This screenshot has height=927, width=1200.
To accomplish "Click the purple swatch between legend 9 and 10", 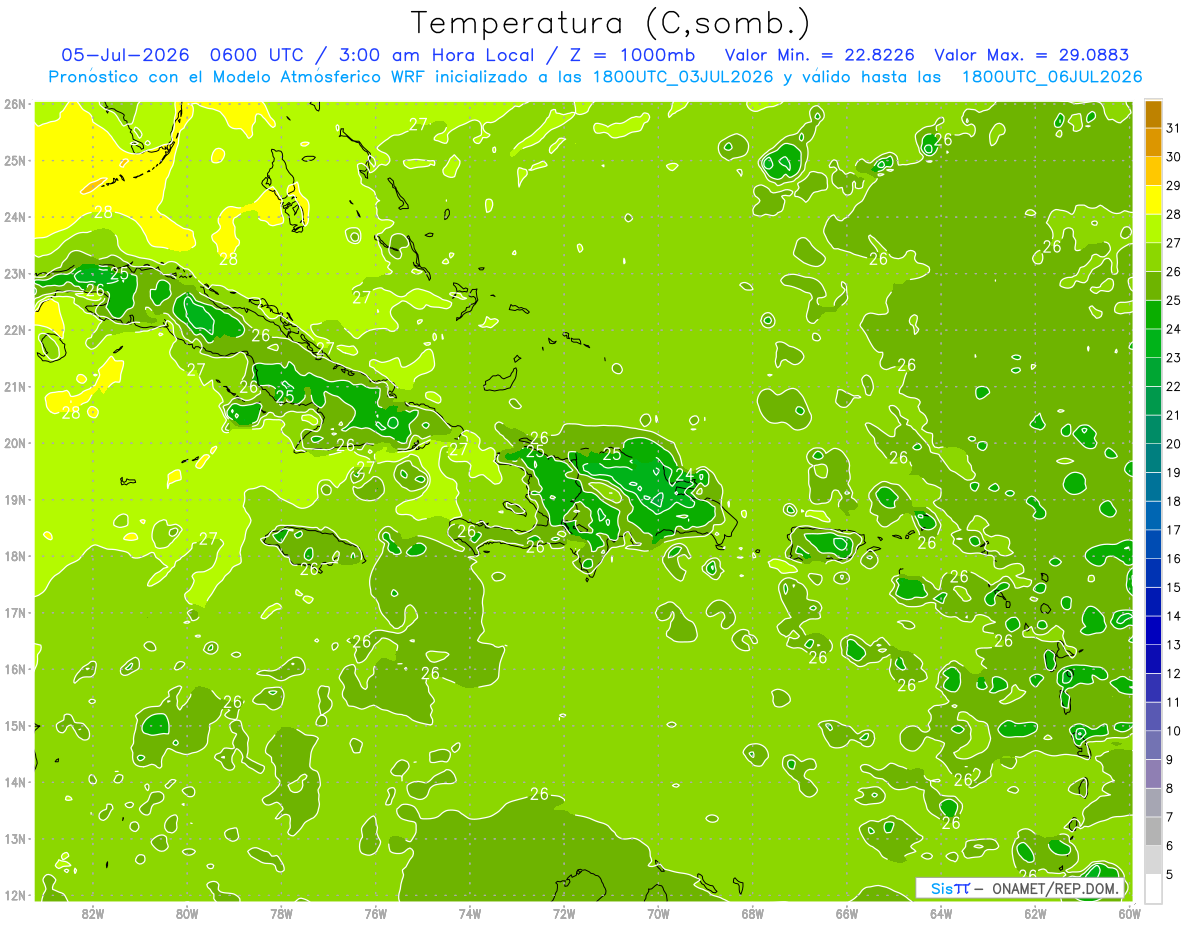I will point(1153,745).
